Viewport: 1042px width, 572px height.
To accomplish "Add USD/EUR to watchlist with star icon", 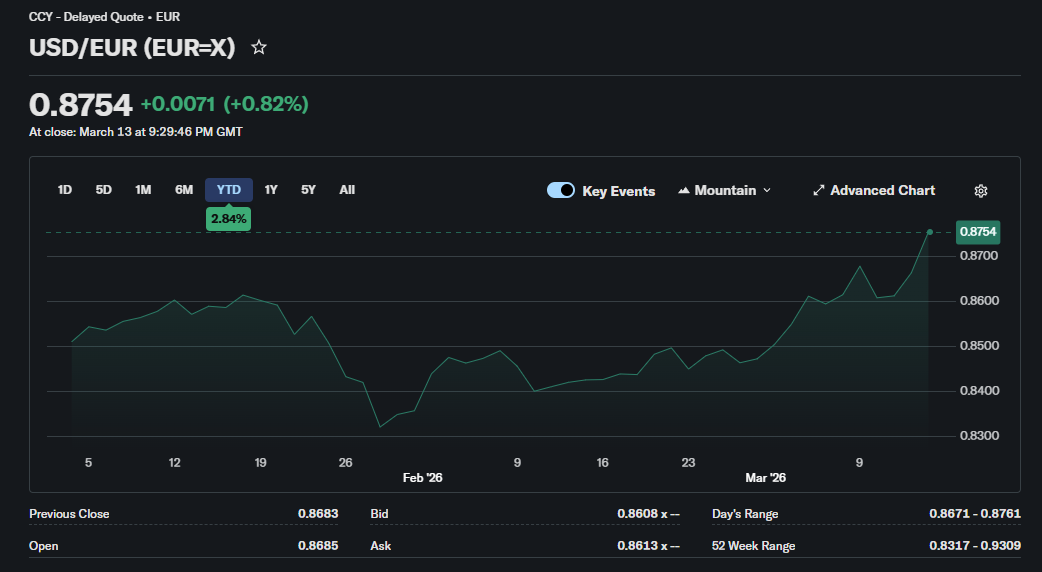I will pos(259,47).
